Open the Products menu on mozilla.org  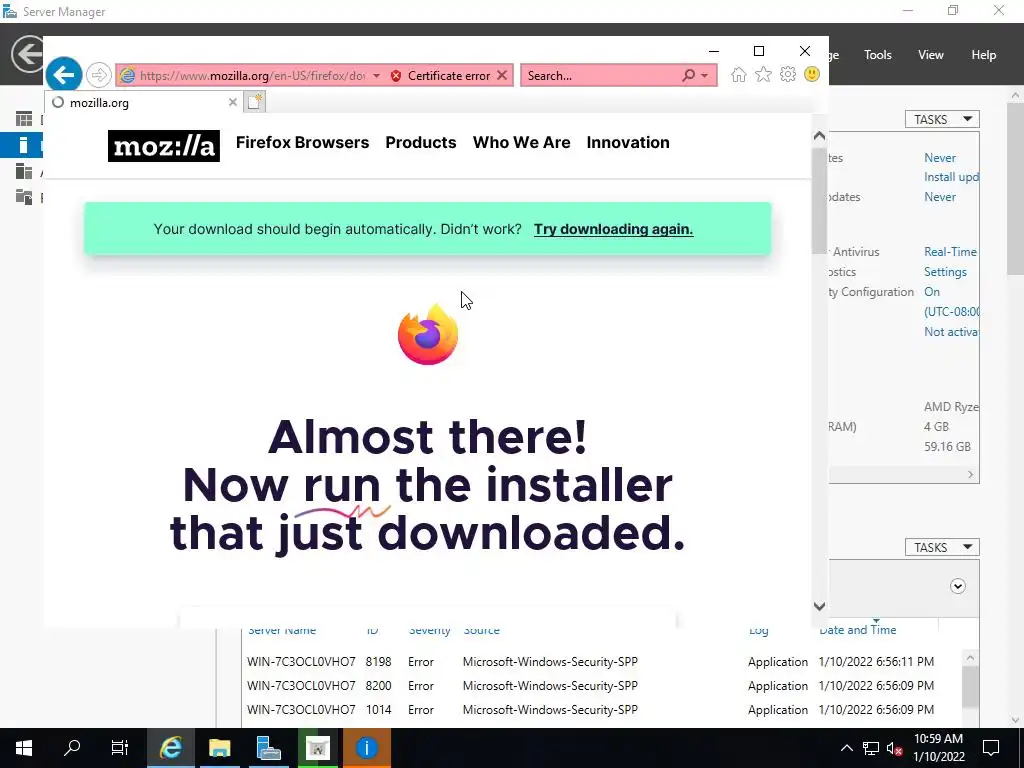(x=421, y=142)
